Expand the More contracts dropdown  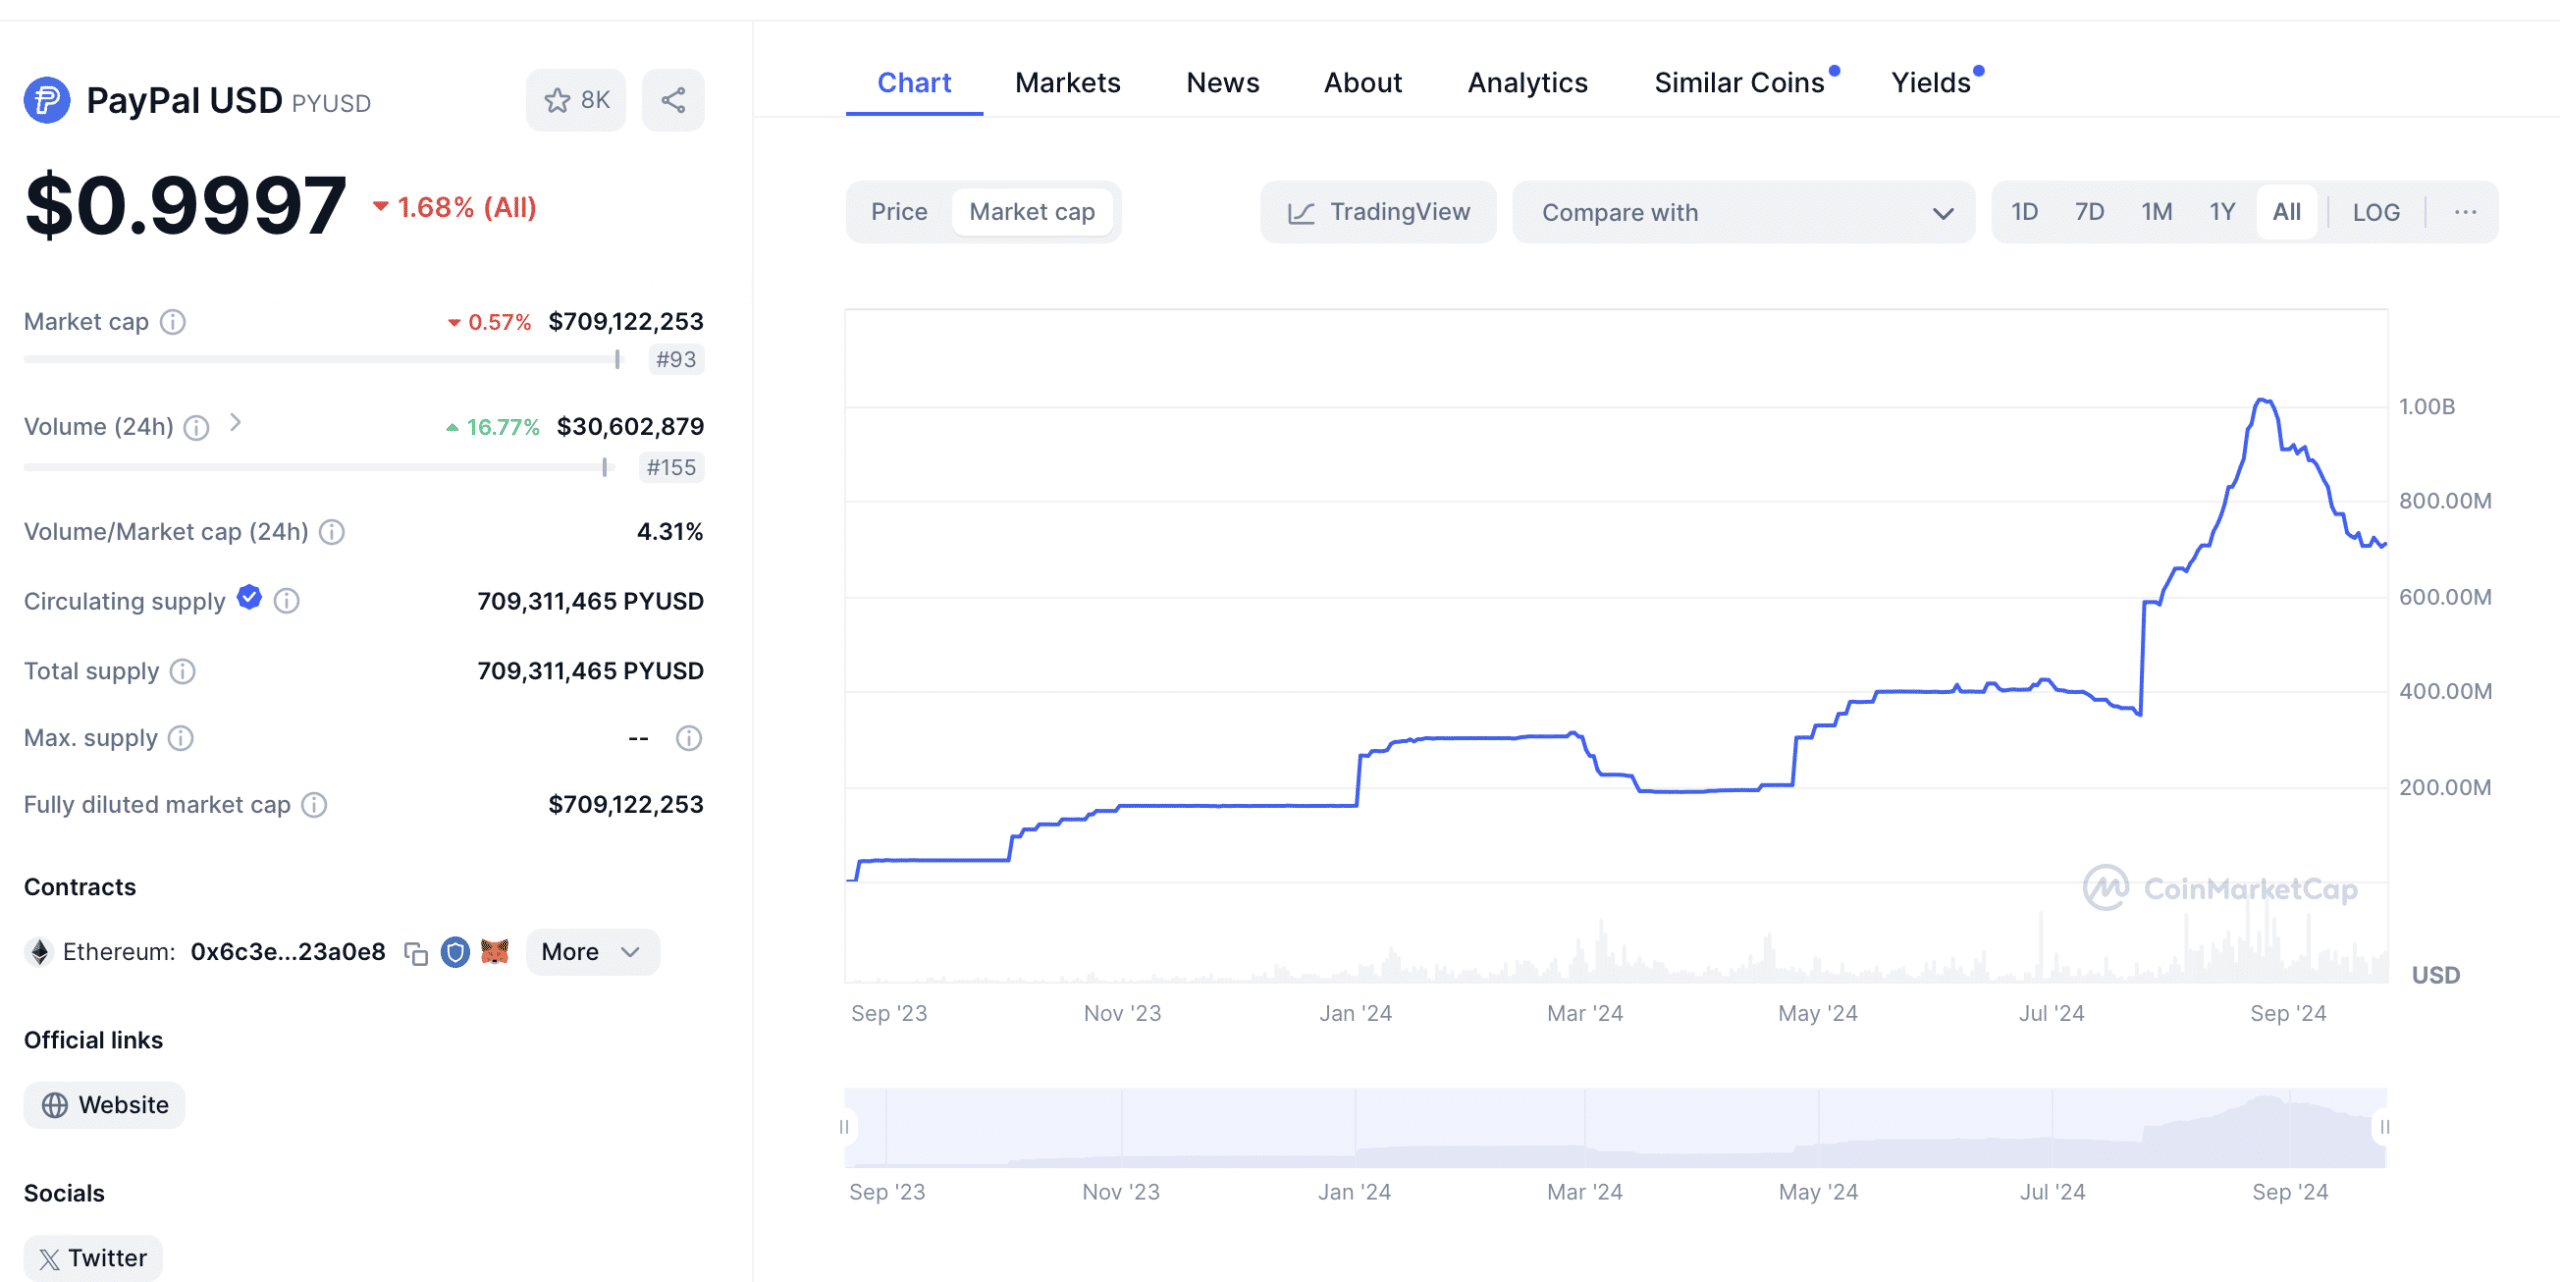click(592, 952)
